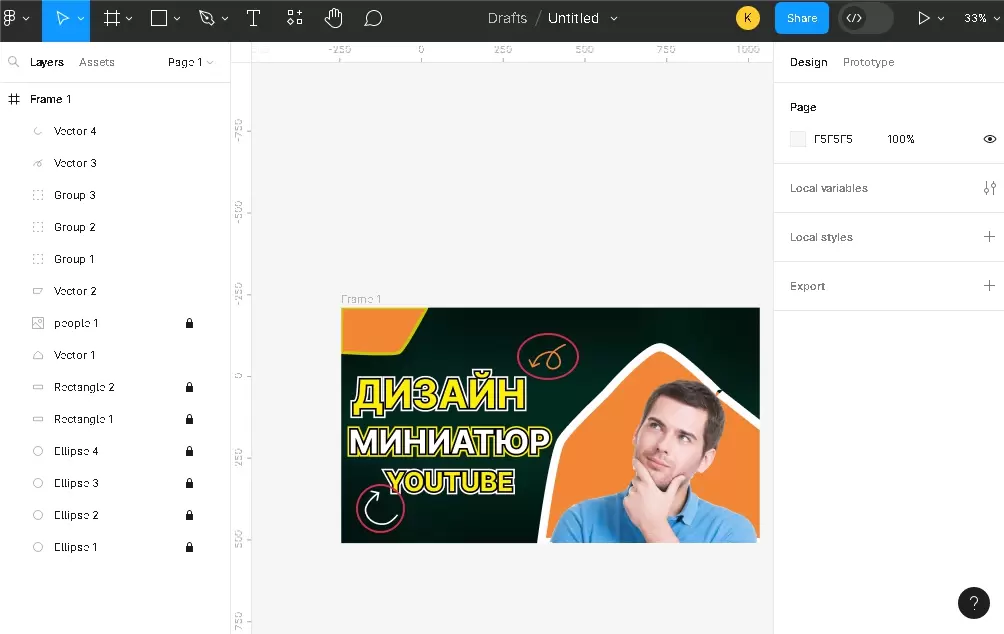Select the Comment tool
This screenshot has width=1004, height=634.
pyautogui.click(x=373, y=18)
